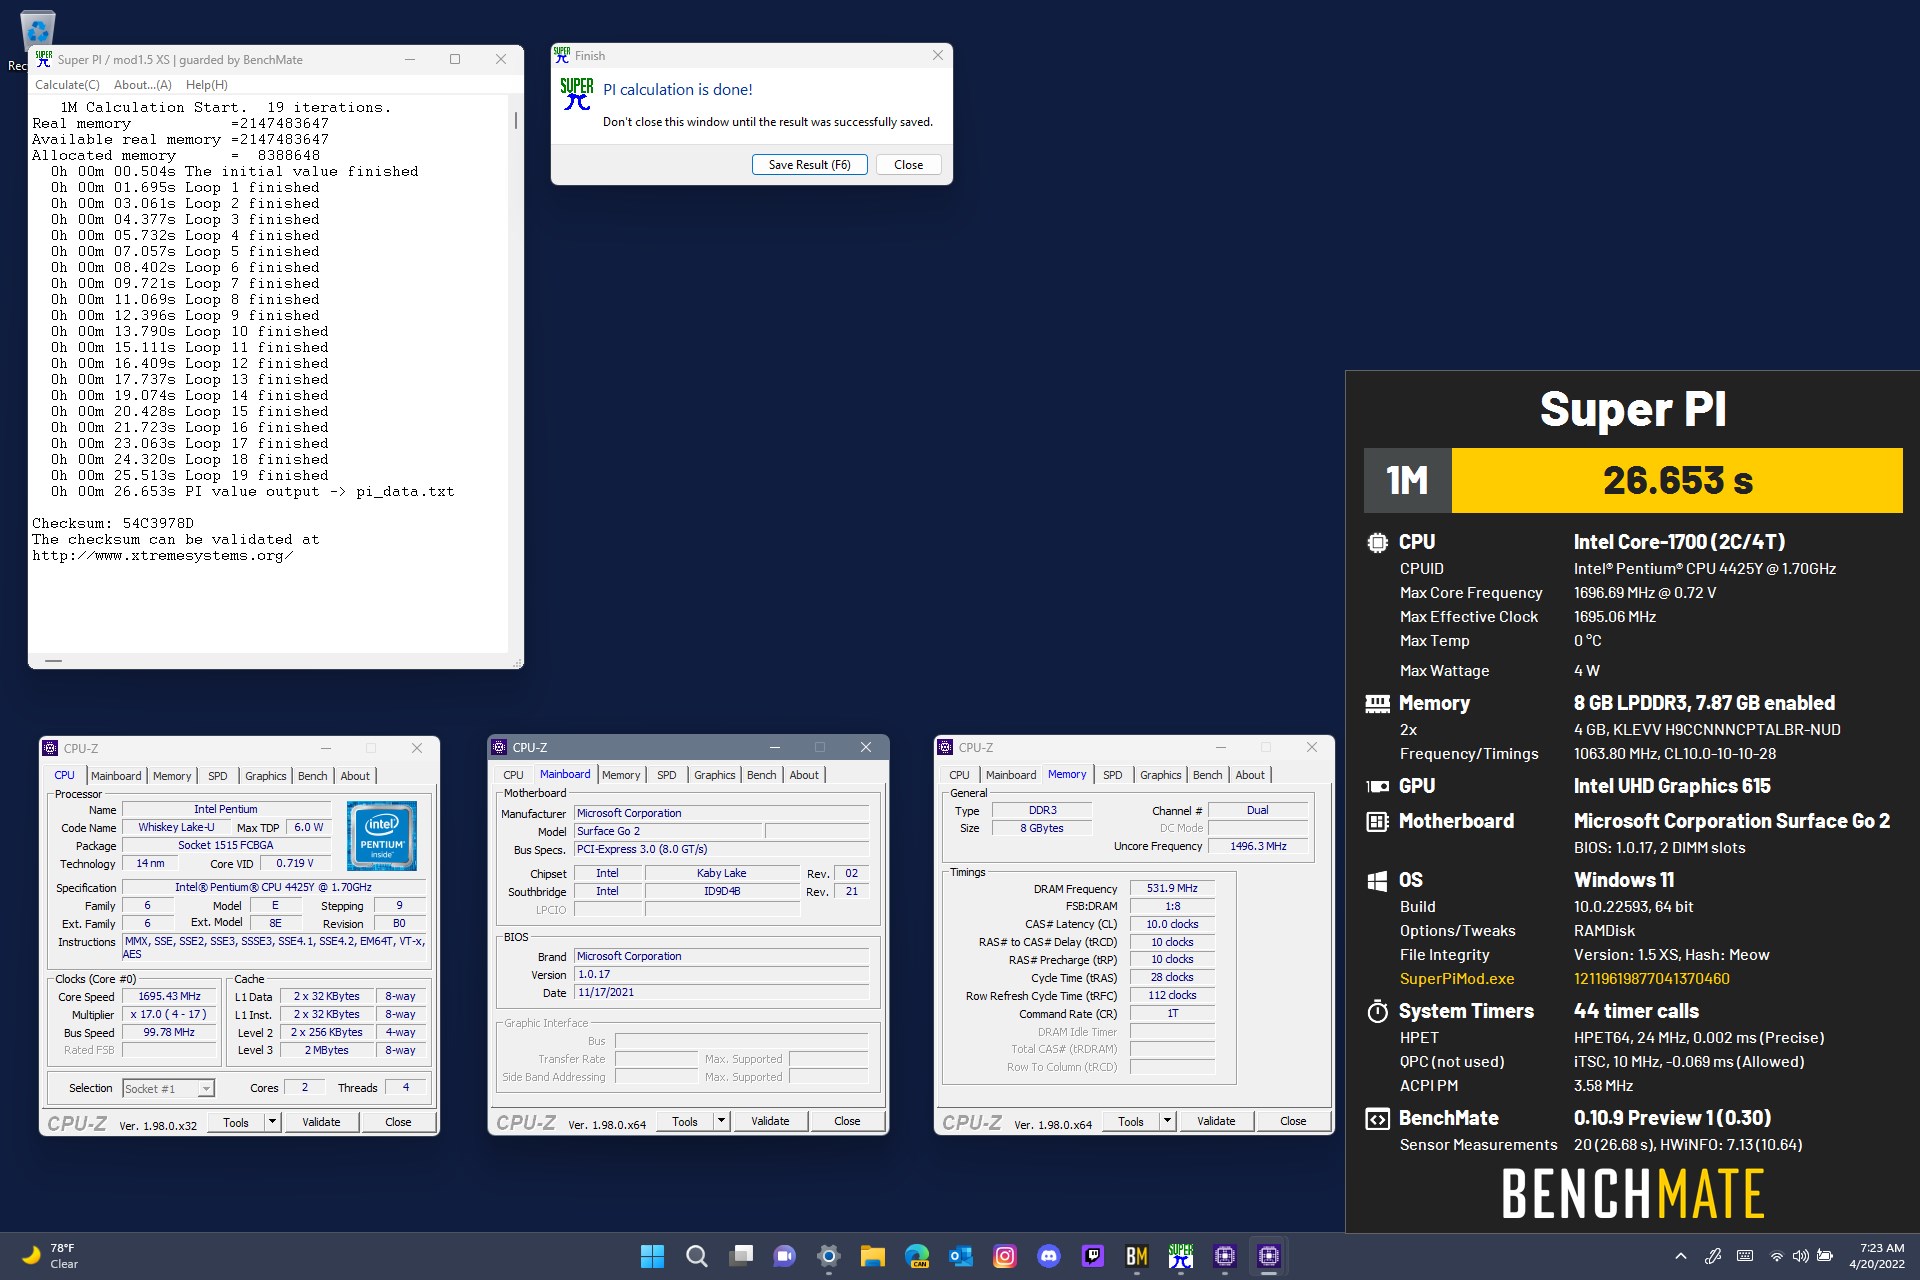Open Settings from the taskbar
The height and width of the screenshot is (1280, 1920).
(x=829, y=1256)
